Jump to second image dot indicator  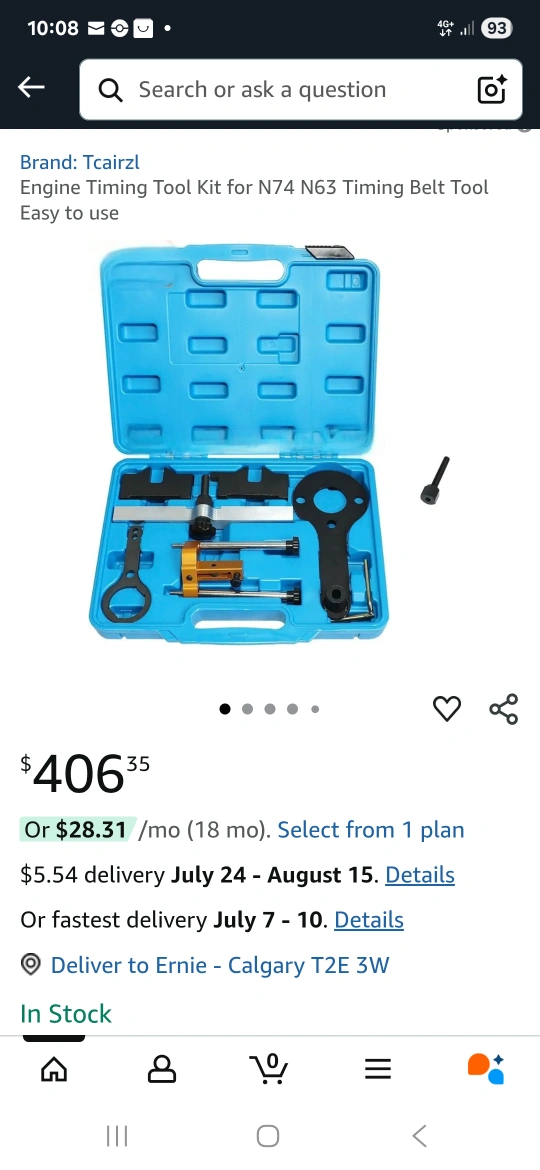(248, 709)
